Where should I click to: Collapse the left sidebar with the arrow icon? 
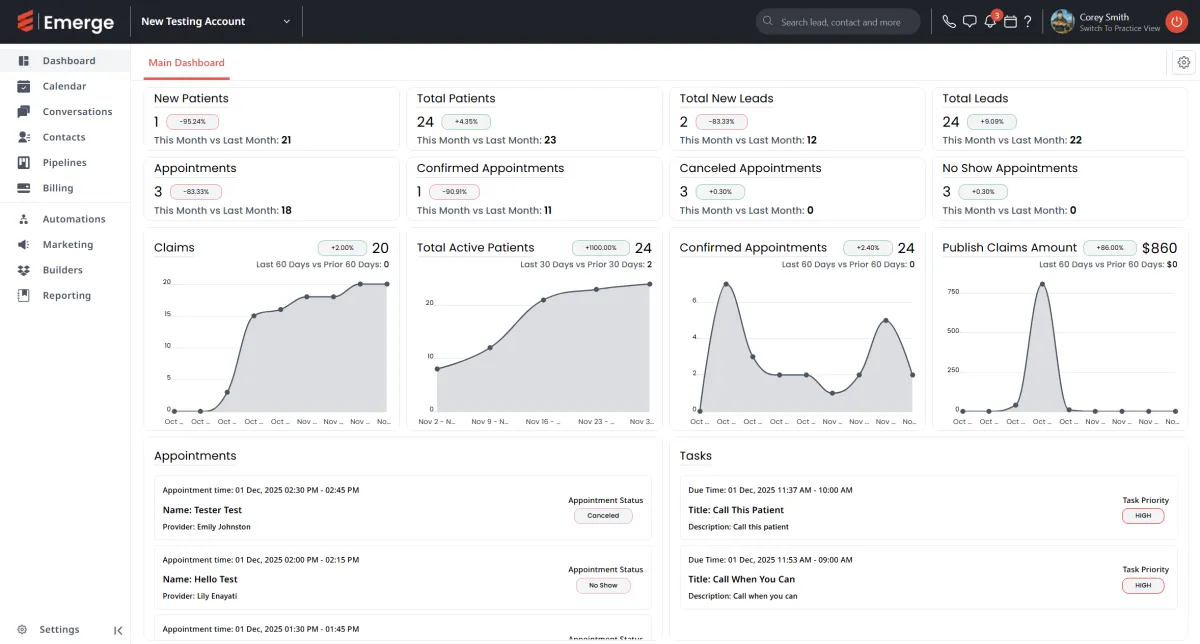[118, 630]
